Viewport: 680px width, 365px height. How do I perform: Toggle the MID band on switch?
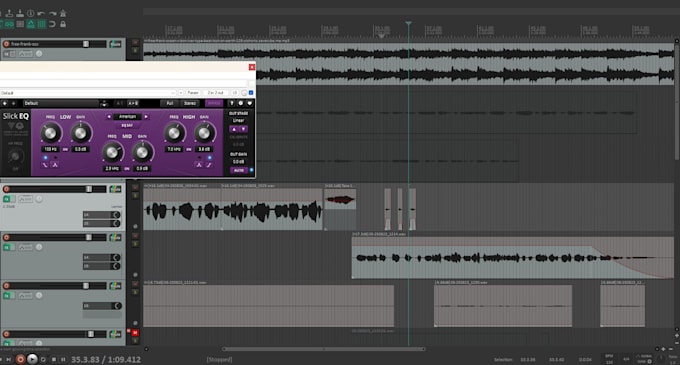(127, 169)
